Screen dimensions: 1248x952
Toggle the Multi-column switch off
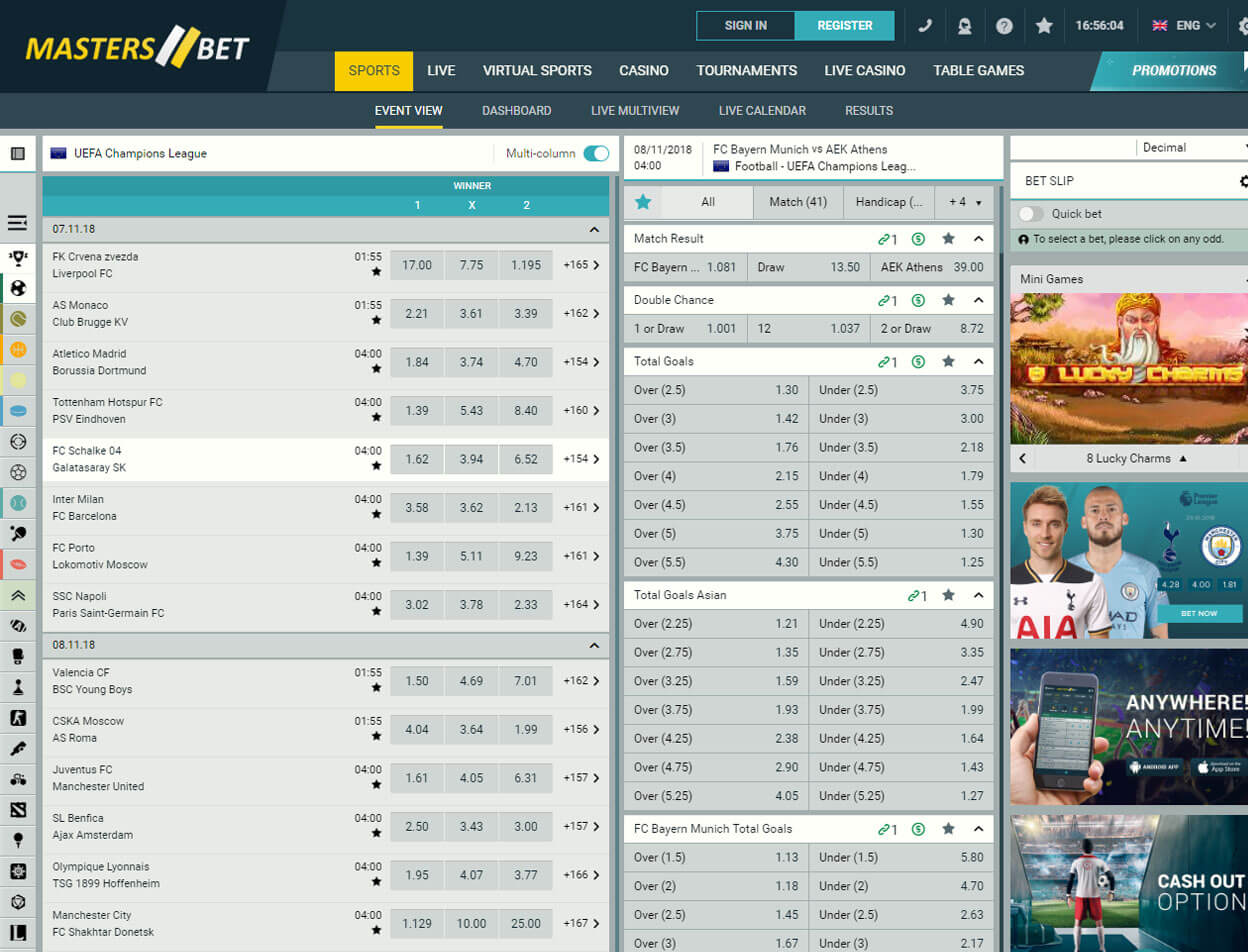596,153
